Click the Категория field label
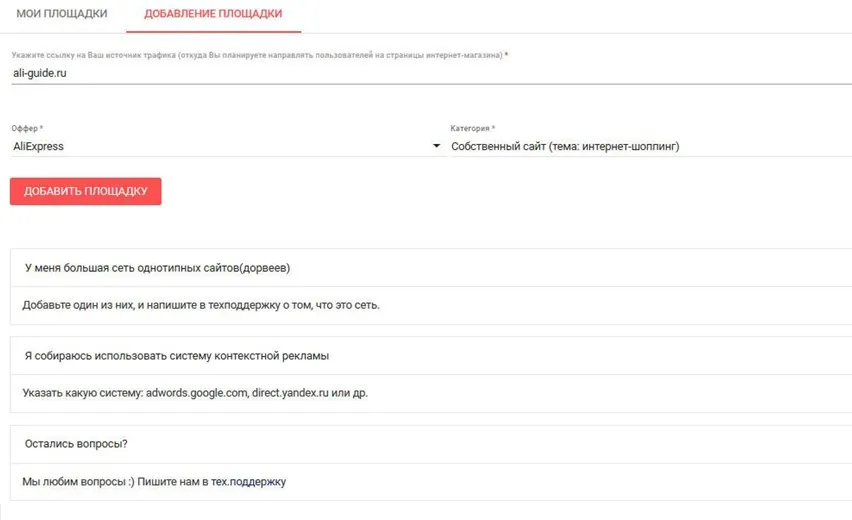 coord(472,129)
